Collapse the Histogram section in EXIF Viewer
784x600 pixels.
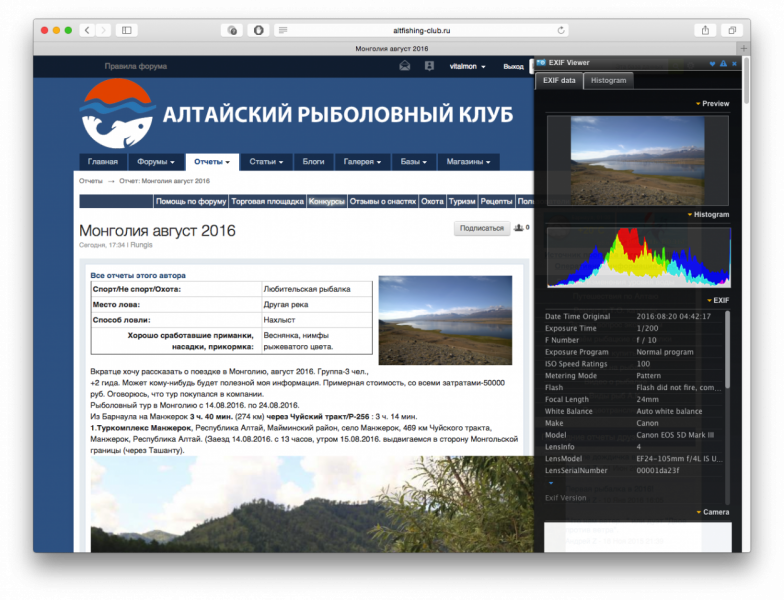point(708,214)
